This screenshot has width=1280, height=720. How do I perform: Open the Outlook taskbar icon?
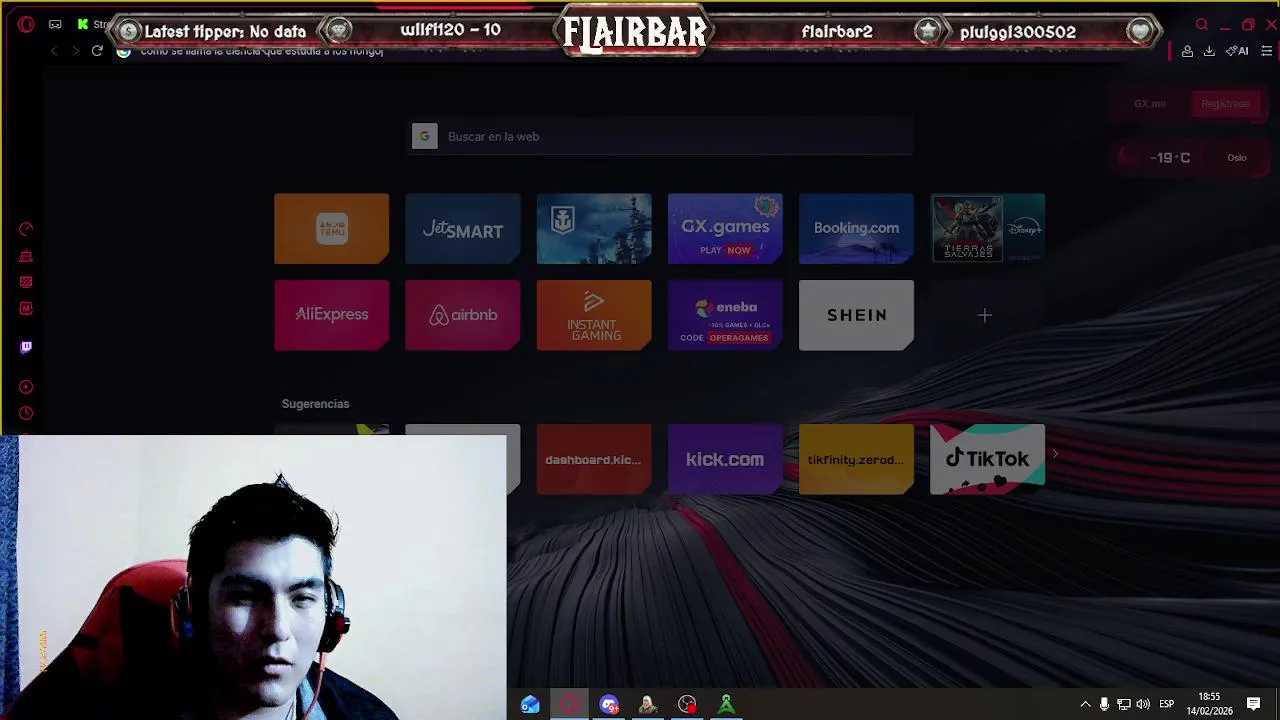pos(530,705)
